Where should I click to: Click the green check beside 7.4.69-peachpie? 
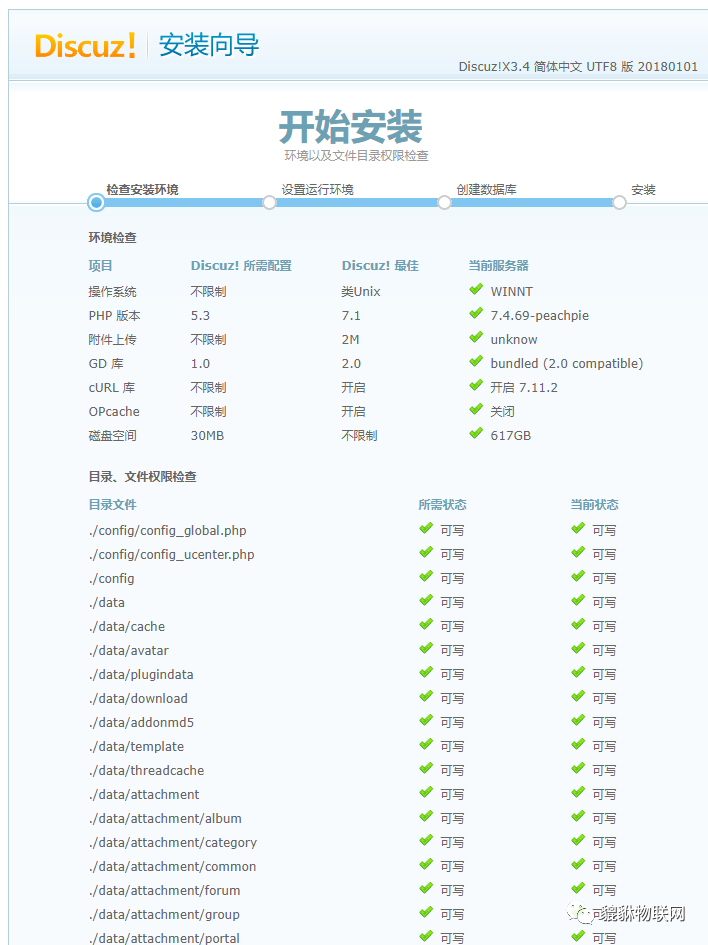coord(476,313)
